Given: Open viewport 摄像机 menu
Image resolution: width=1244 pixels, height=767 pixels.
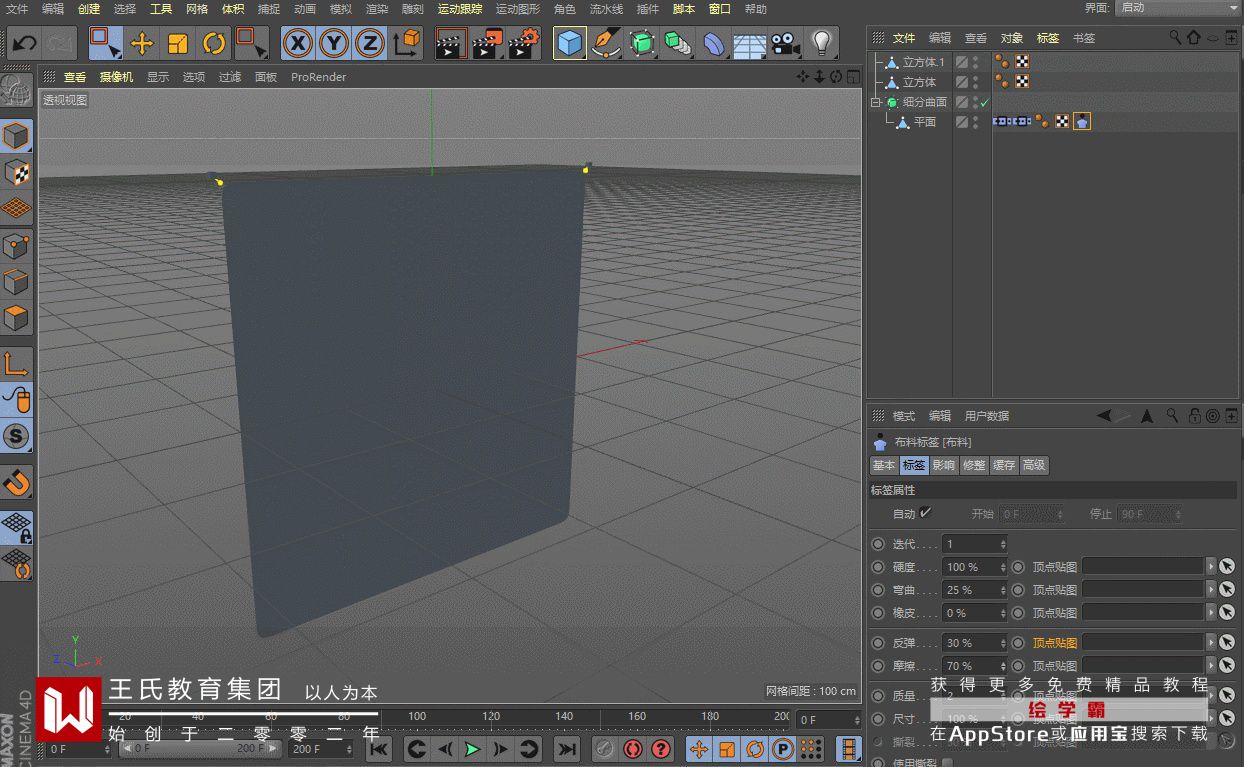Looking at the screenshot, I should tap(116, 77).
